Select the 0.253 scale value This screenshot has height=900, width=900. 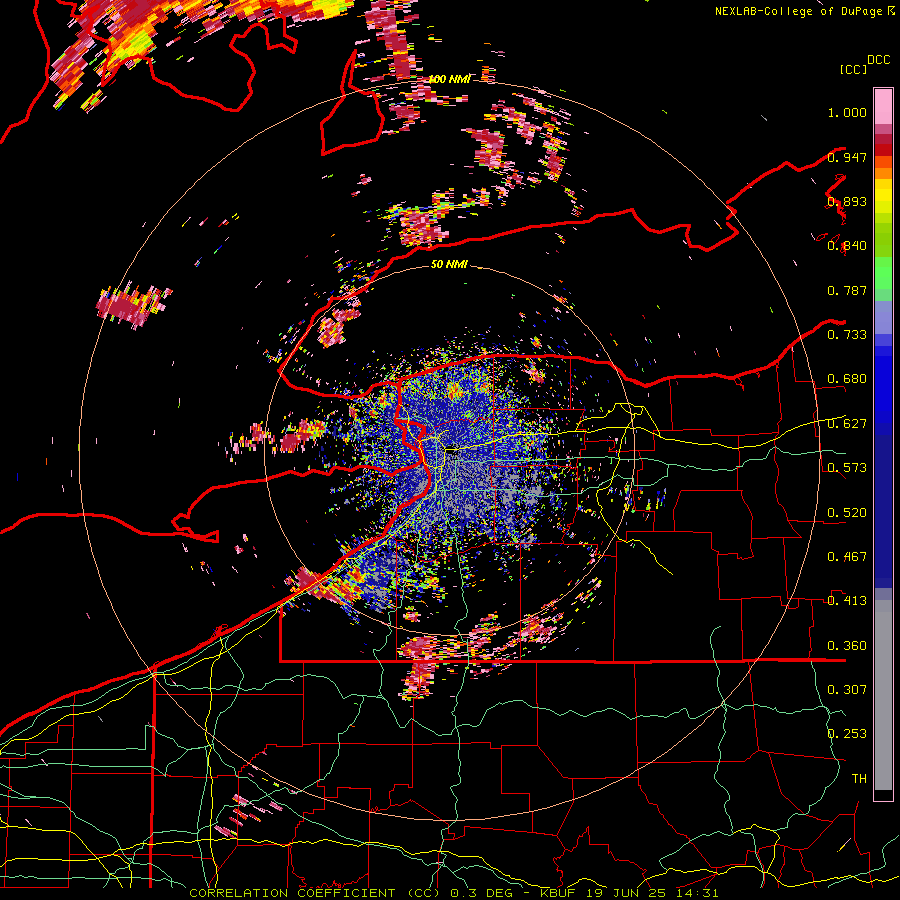(847, 734)
